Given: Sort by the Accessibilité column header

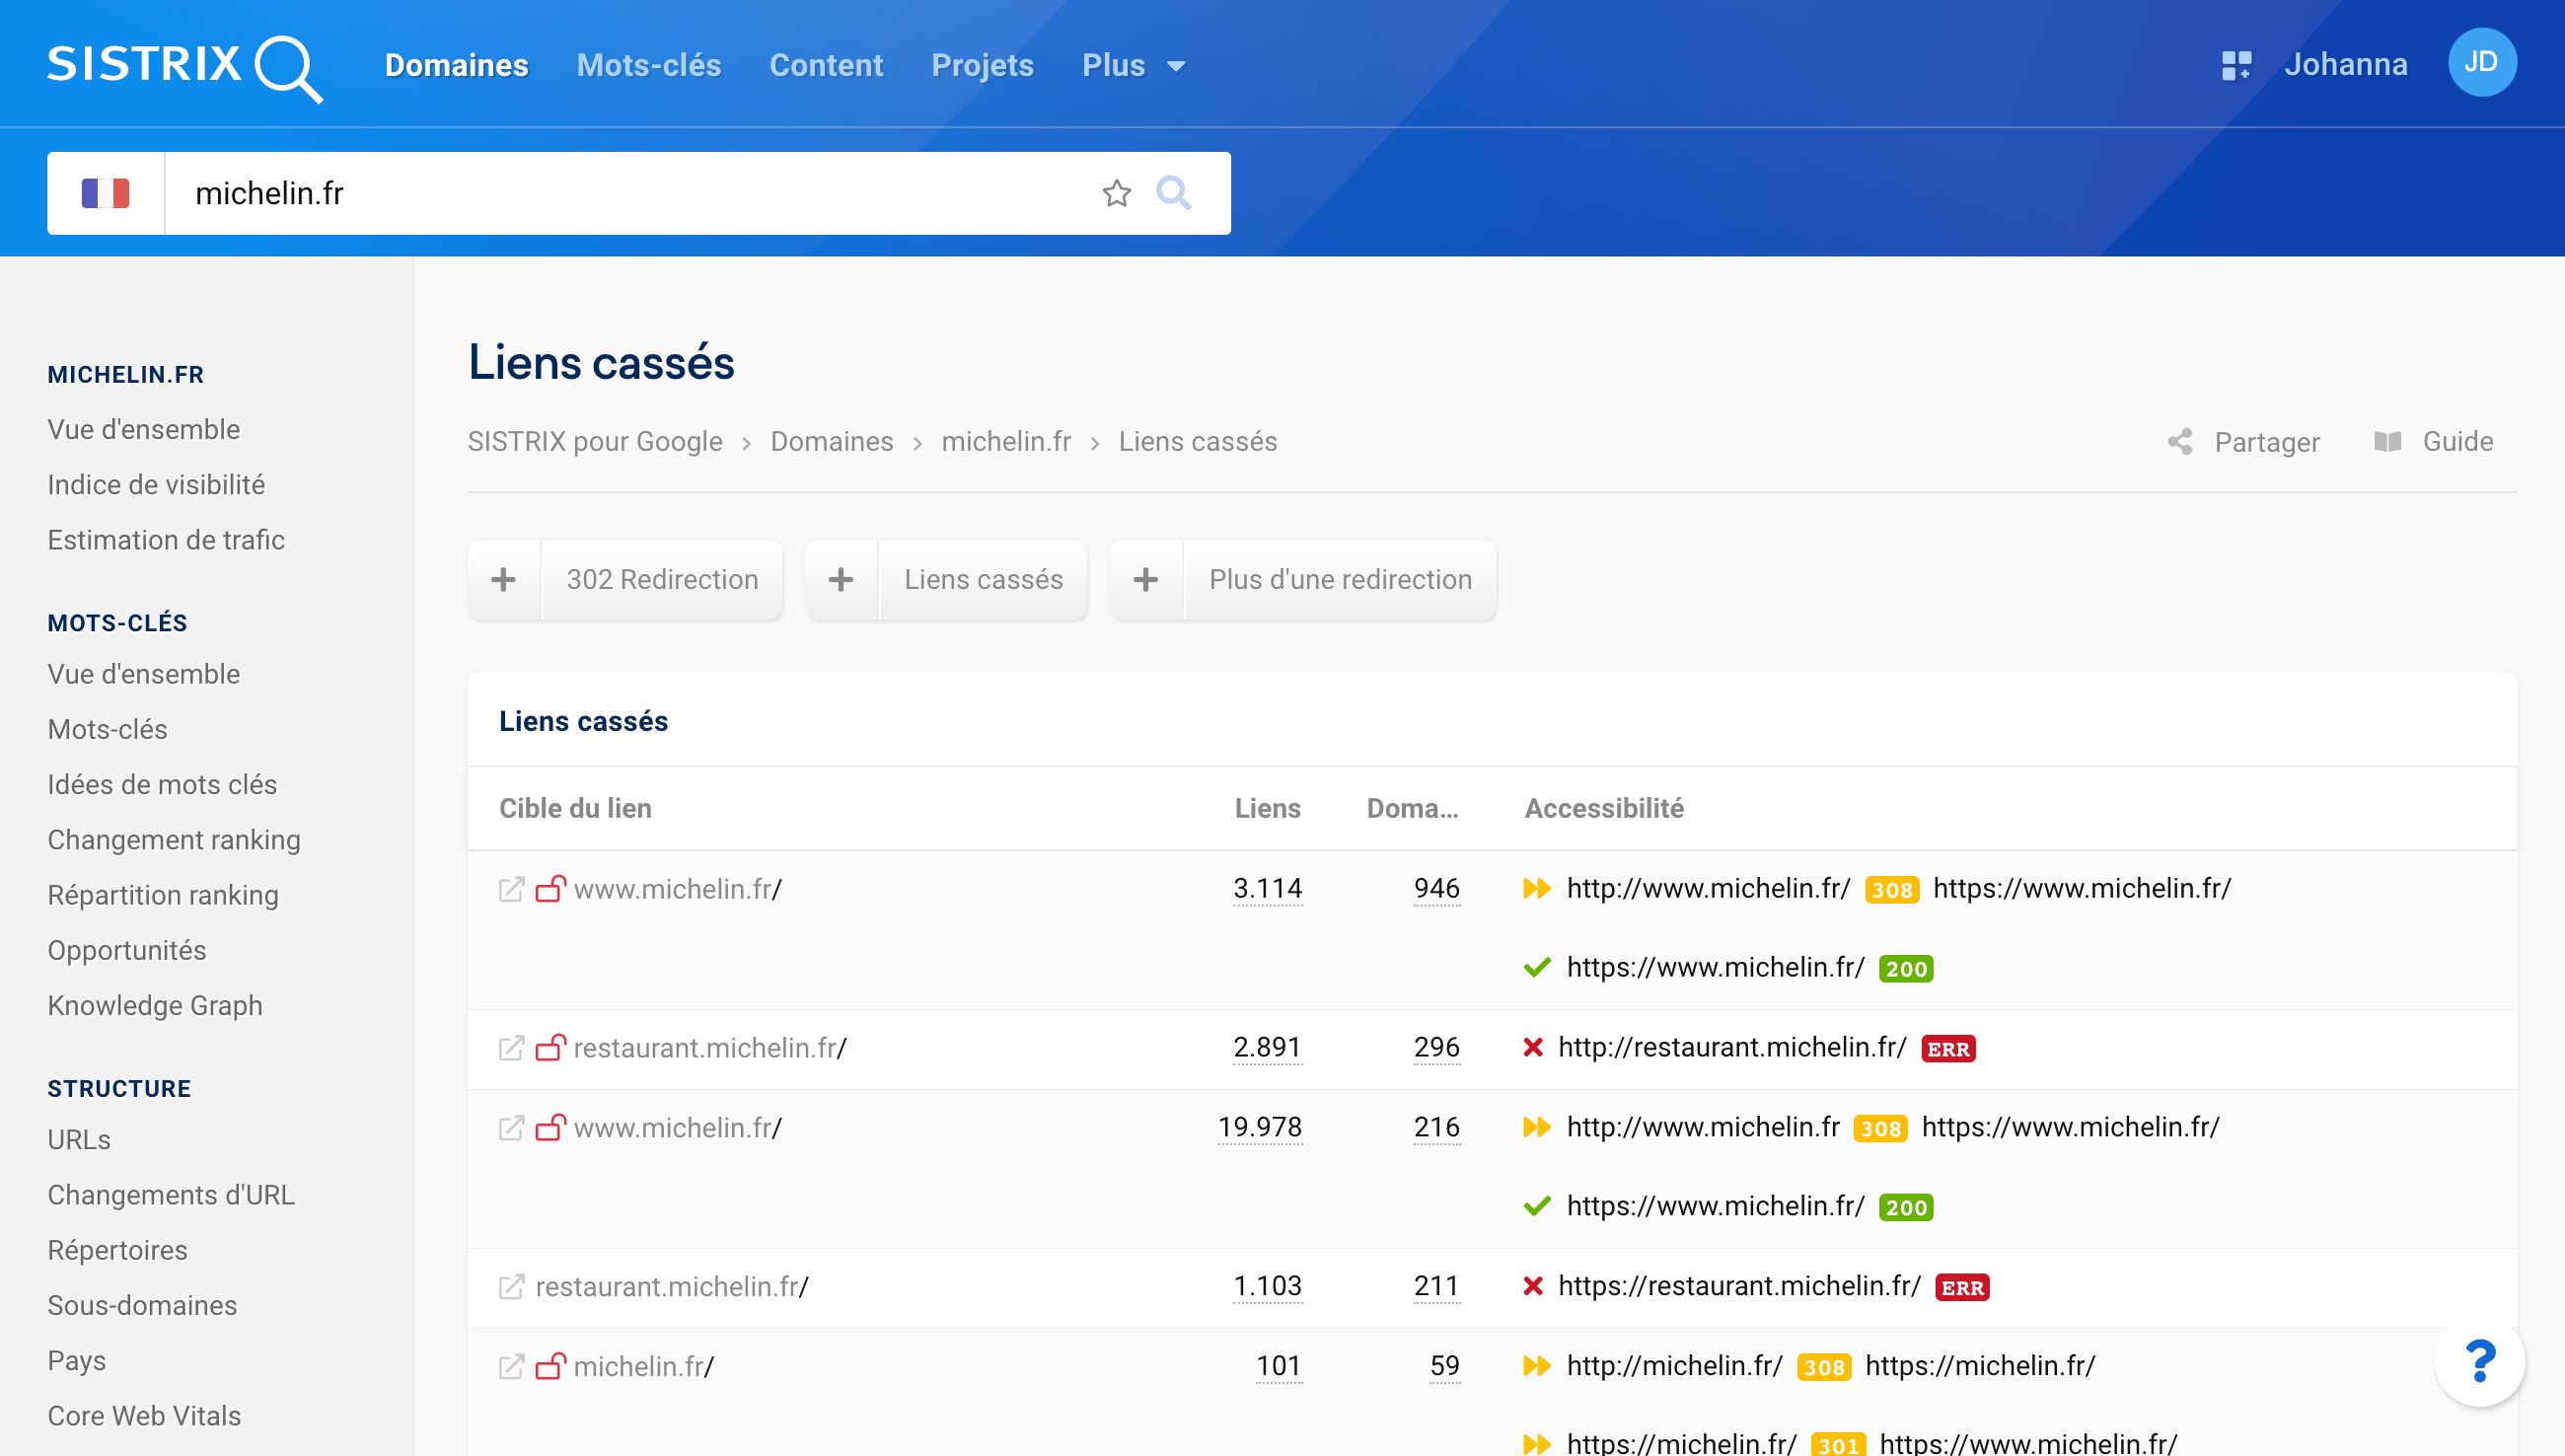Looking at the screenshot, I should coord(1604,809).
